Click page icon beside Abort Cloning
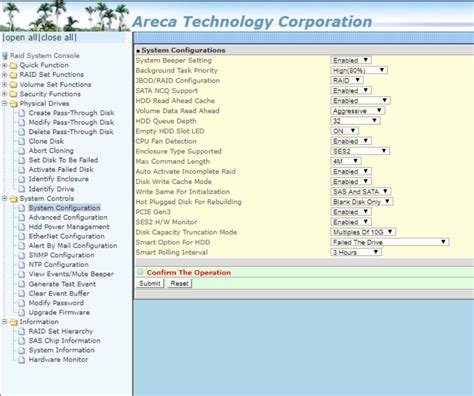The width and height of the screenshot is (474, 396). pos(22,151)
